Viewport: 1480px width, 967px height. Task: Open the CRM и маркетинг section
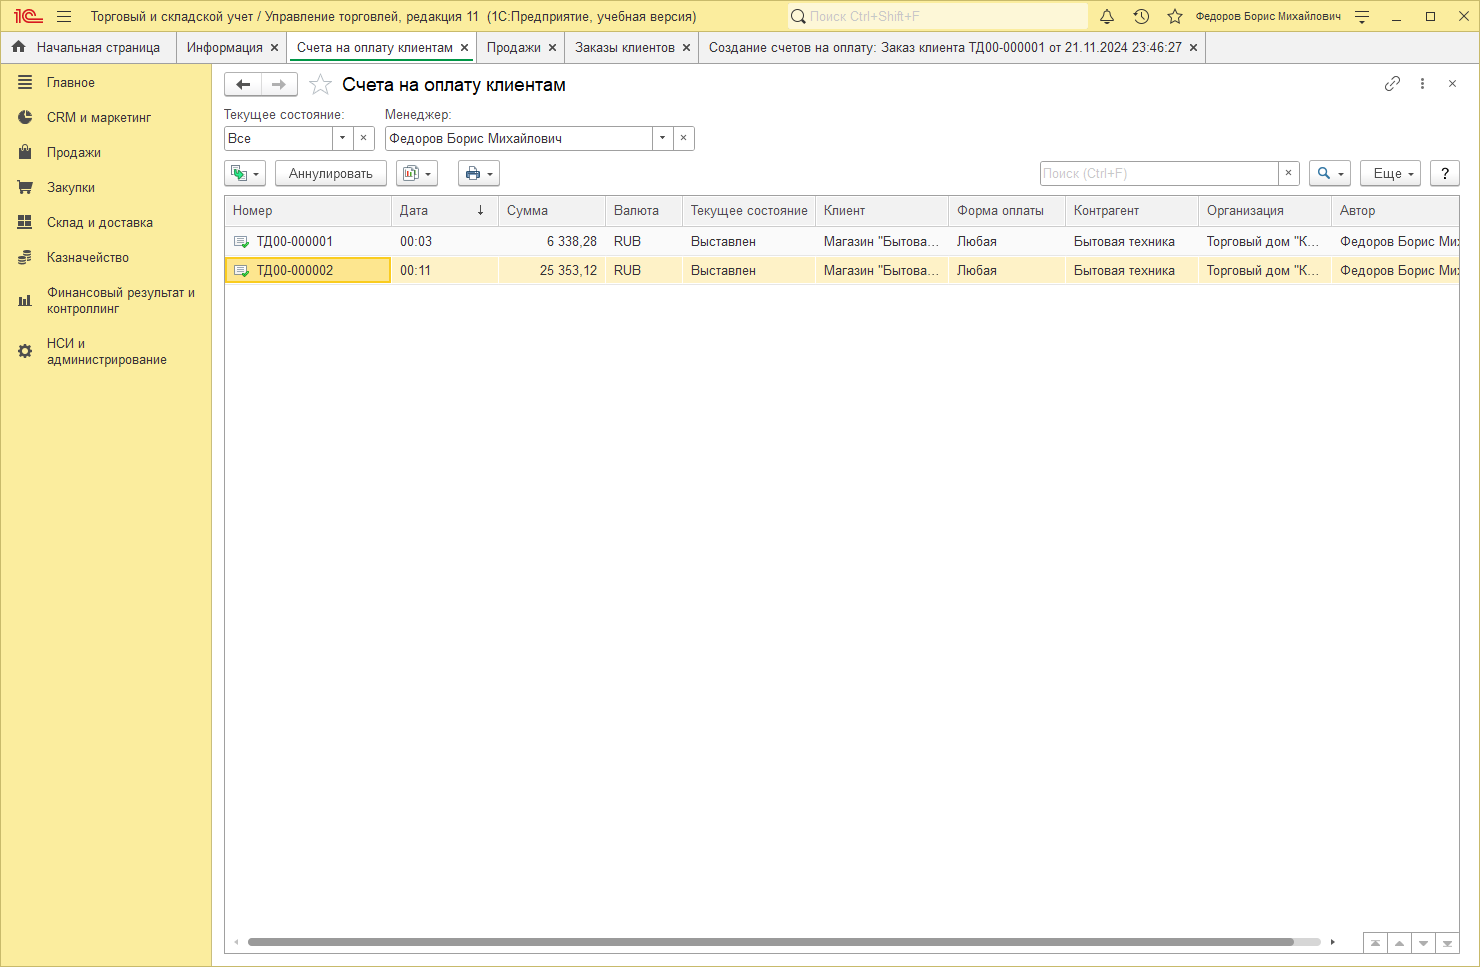[106, 118]
